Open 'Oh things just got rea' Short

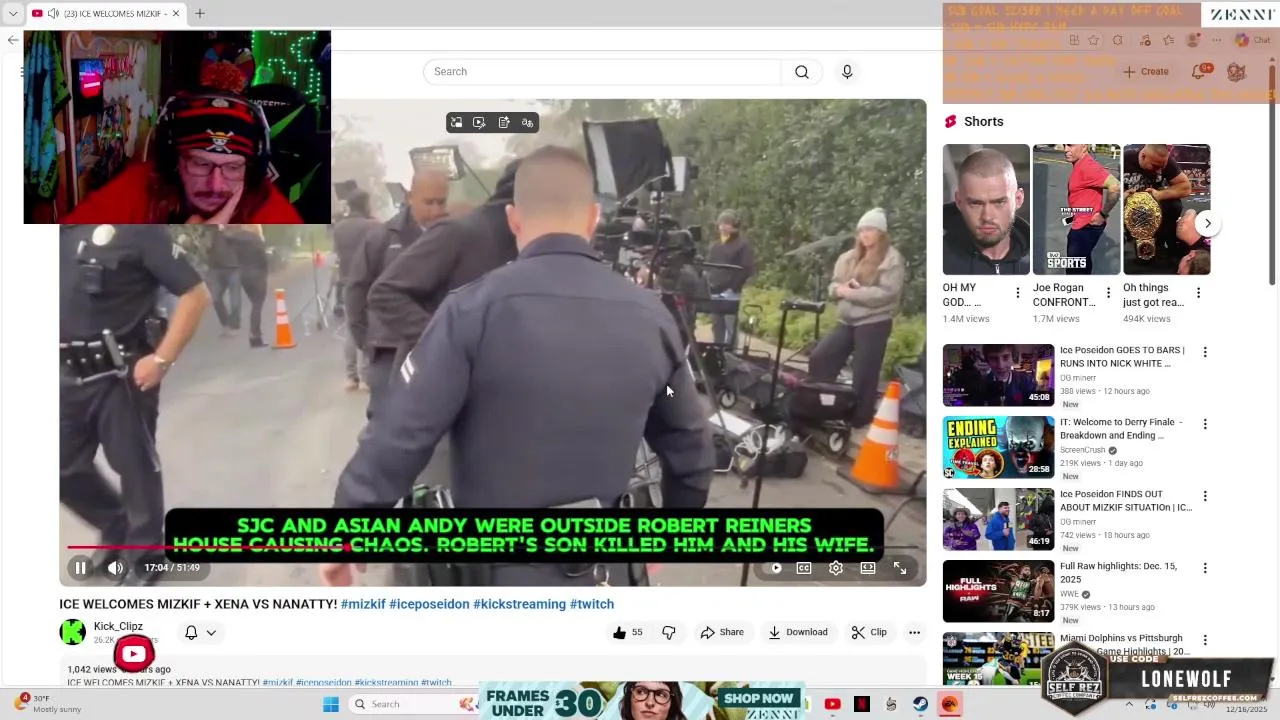[1166, 209]
